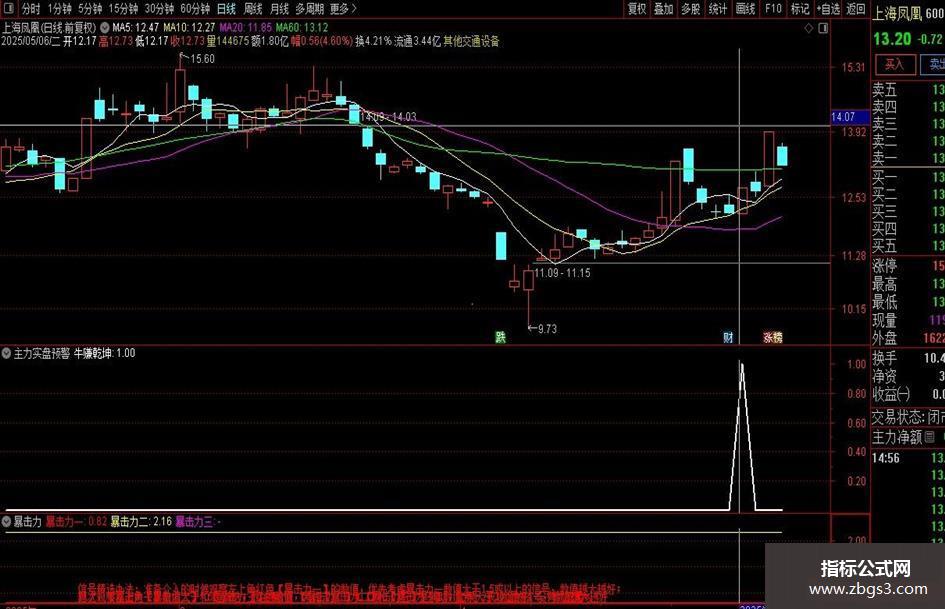Switch to 5分钟 period tab

tap(90, 9)
